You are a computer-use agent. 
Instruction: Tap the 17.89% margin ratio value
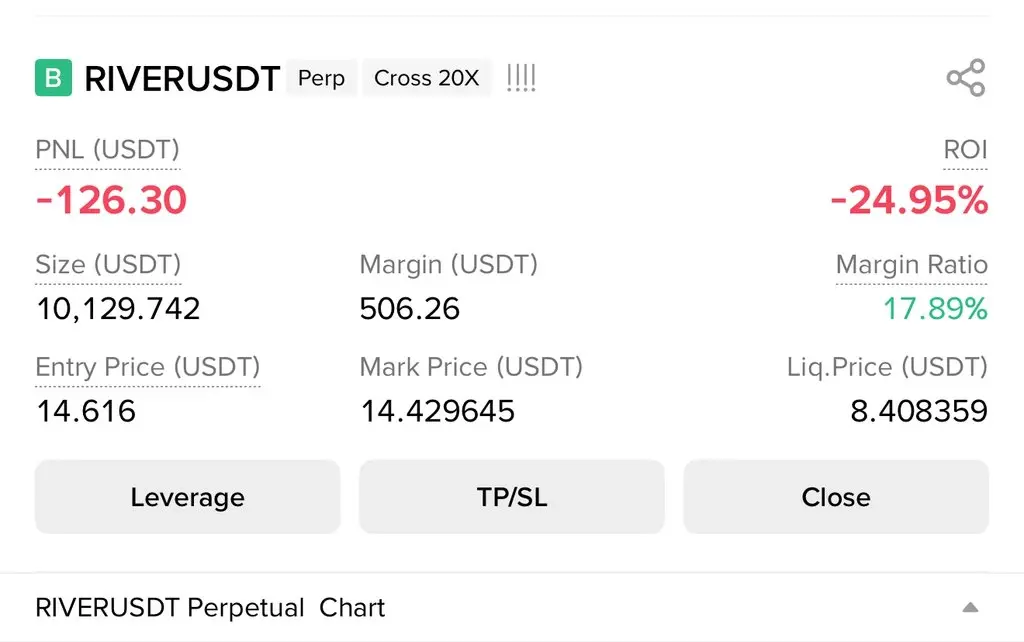point(934,308)
